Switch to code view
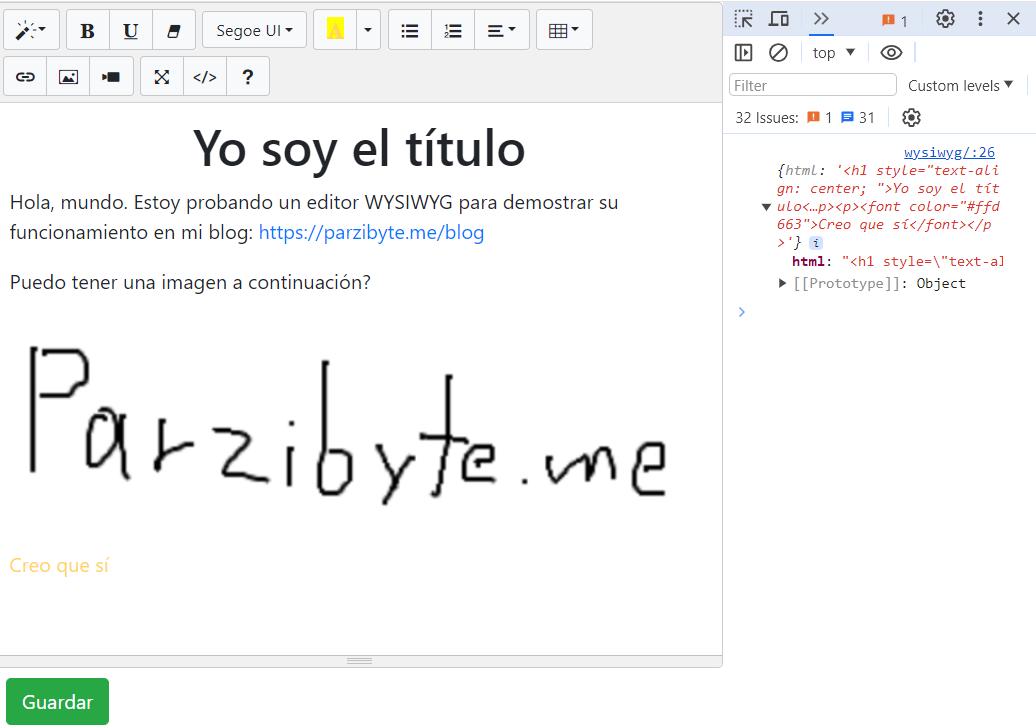 point(205,77)
